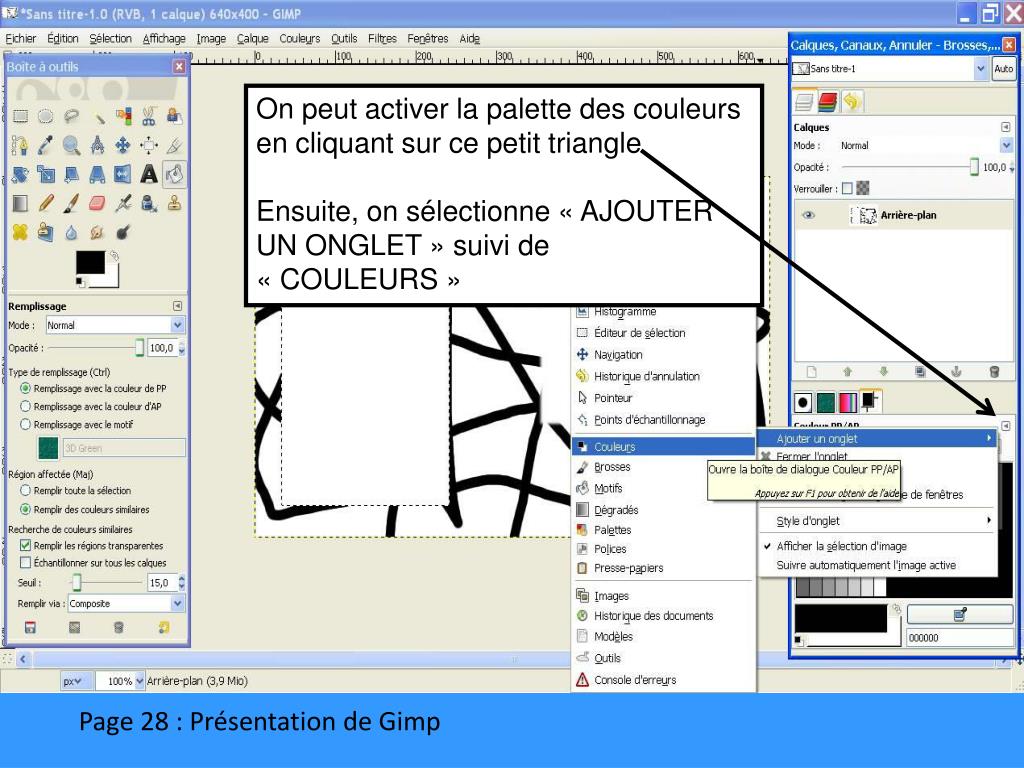Select the Color Picker eyedropper tool
This screenshot has width=1024, height=768.
click(x=45, y=145)
